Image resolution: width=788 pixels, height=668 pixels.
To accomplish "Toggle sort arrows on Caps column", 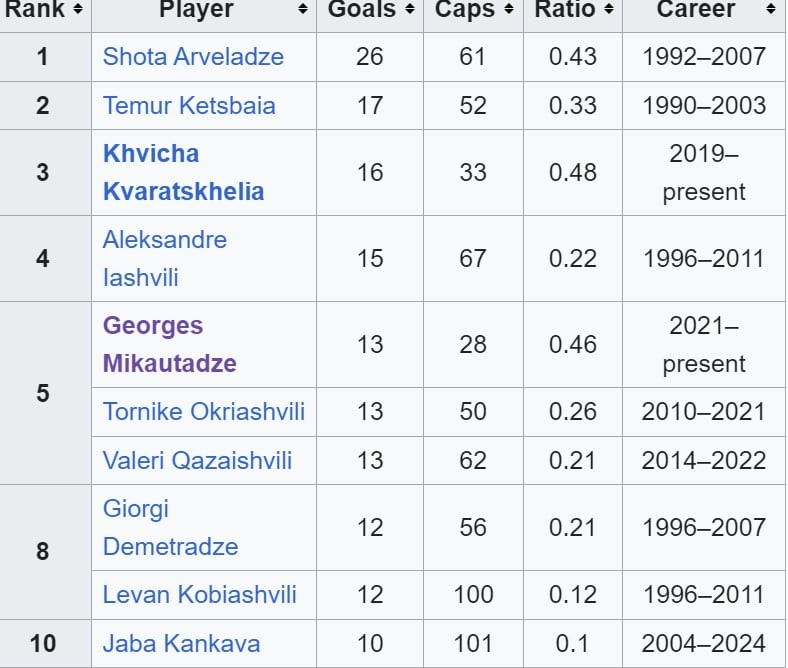I will pos(508,10).
